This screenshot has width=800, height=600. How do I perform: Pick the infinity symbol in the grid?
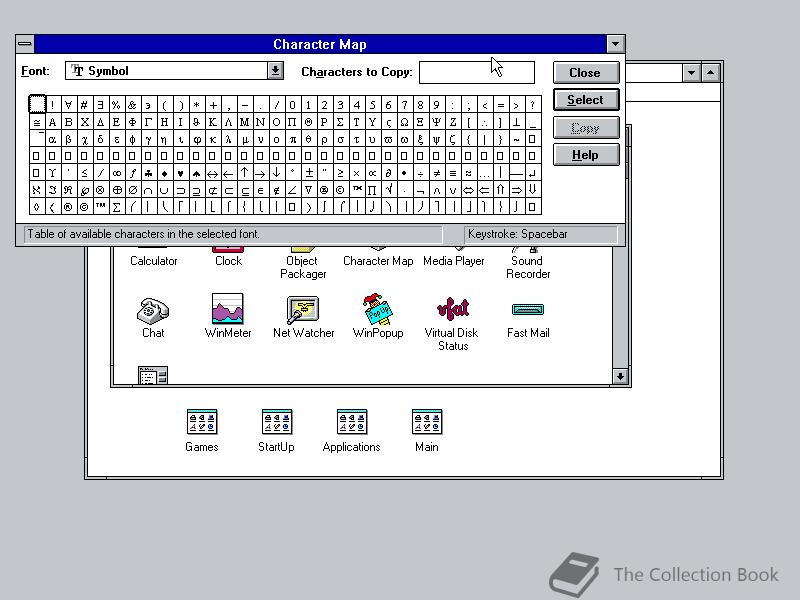[117, 173]
